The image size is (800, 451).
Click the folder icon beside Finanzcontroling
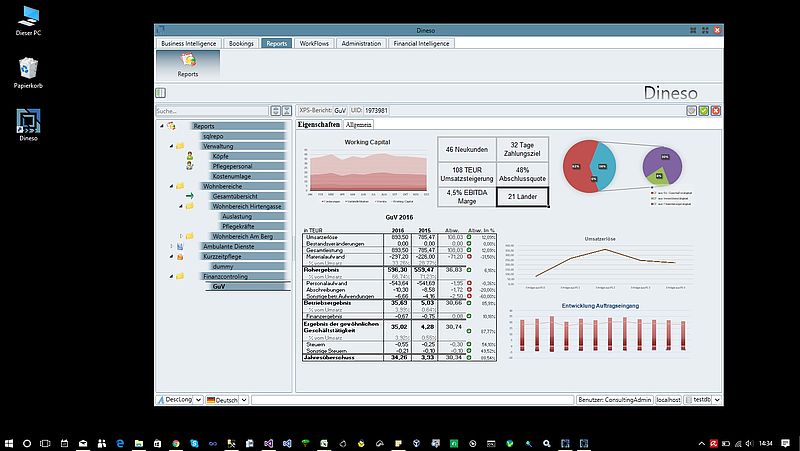pyautogui.click(x=180, y=276)
